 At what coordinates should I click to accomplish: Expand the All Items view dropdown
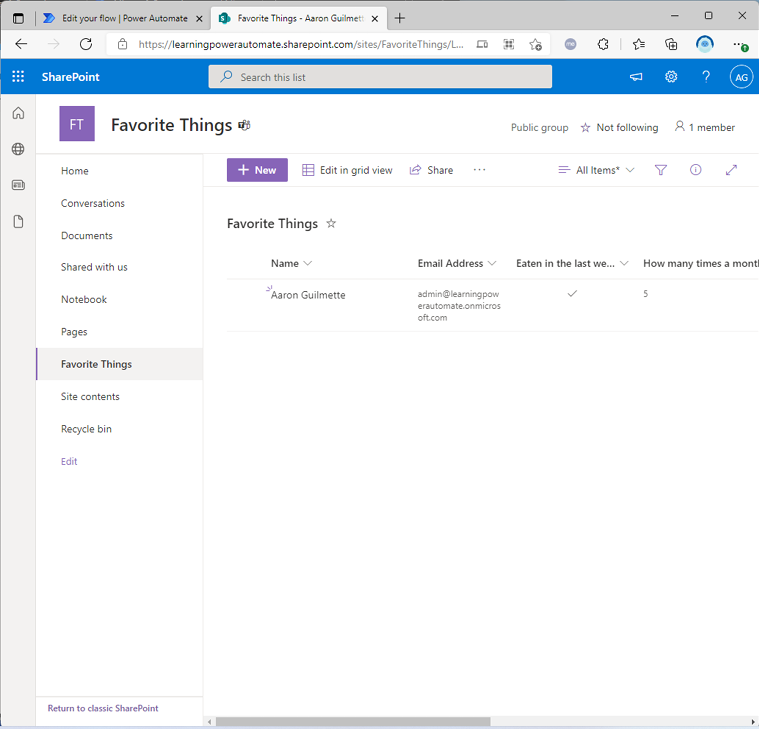point(597,170)
